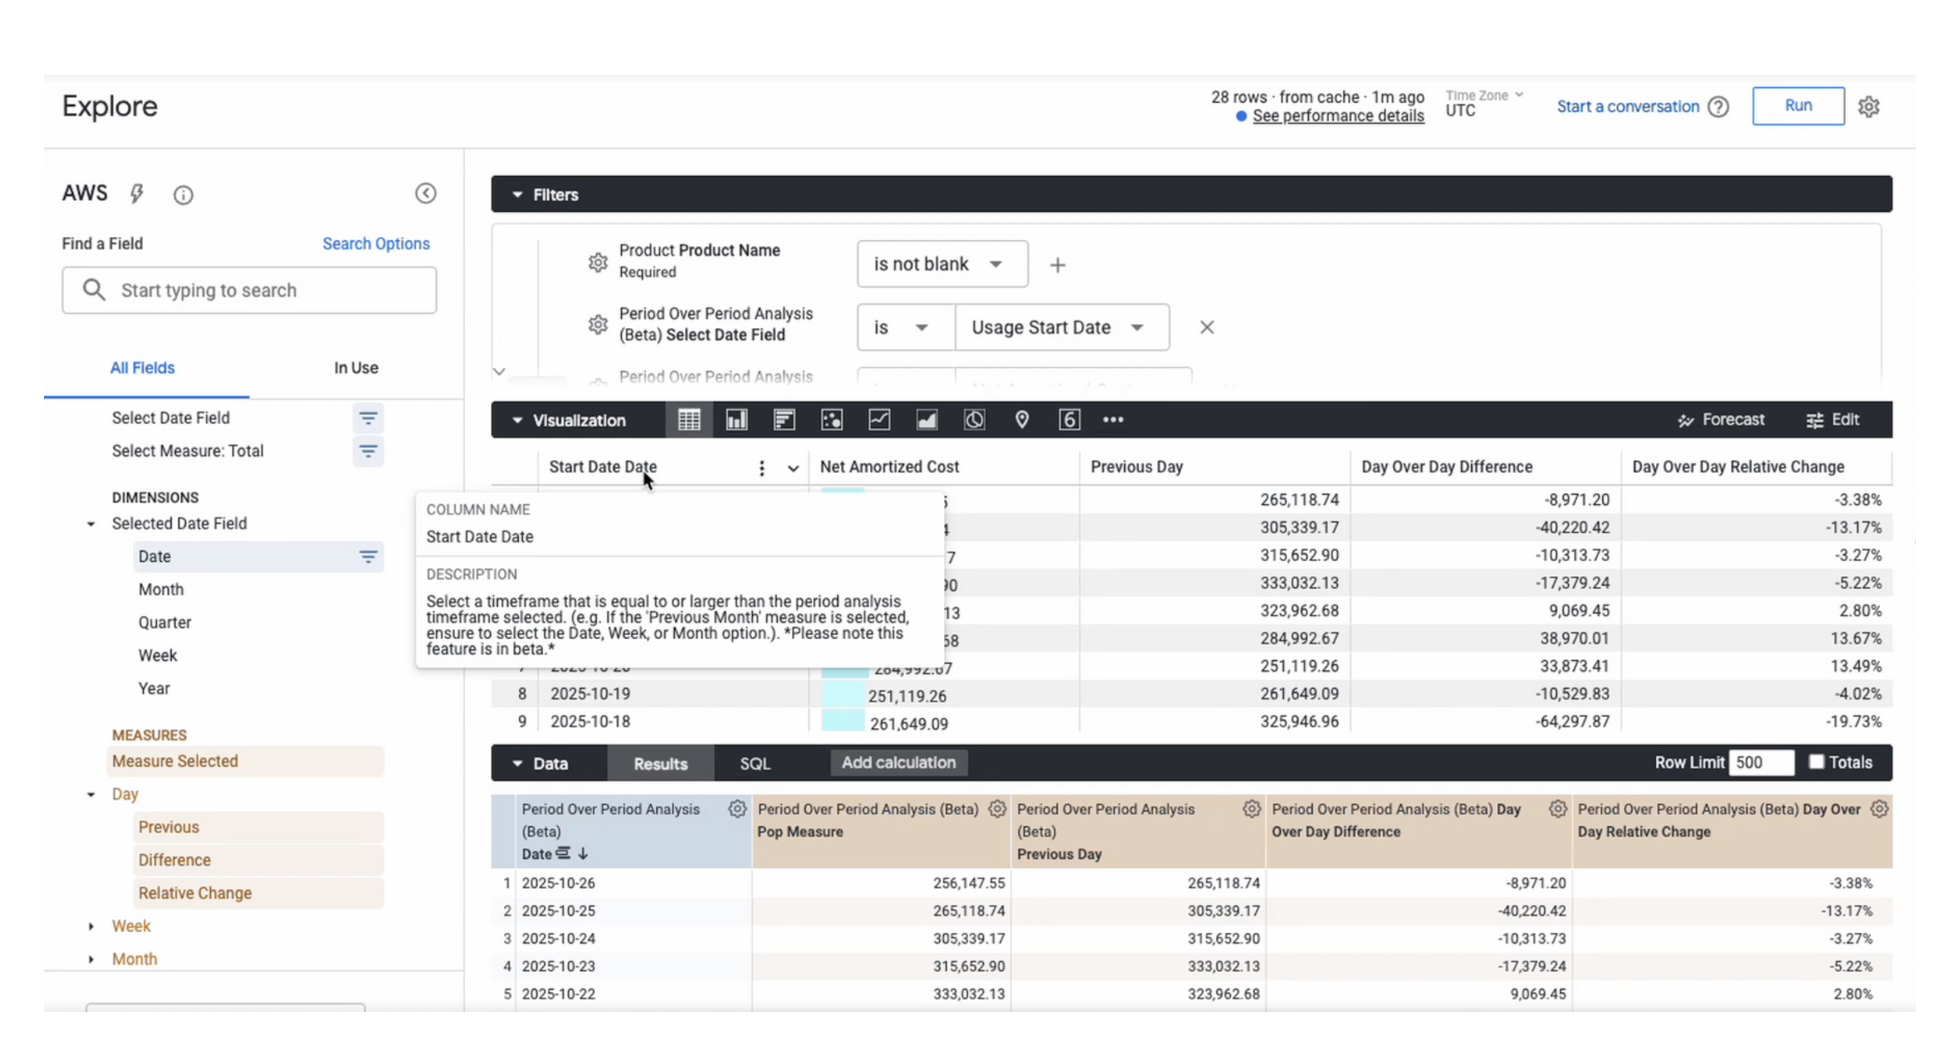Choose the single value visualization icon
Viewport: 1958px width, 1060px height.
(x=1069, y=420)
